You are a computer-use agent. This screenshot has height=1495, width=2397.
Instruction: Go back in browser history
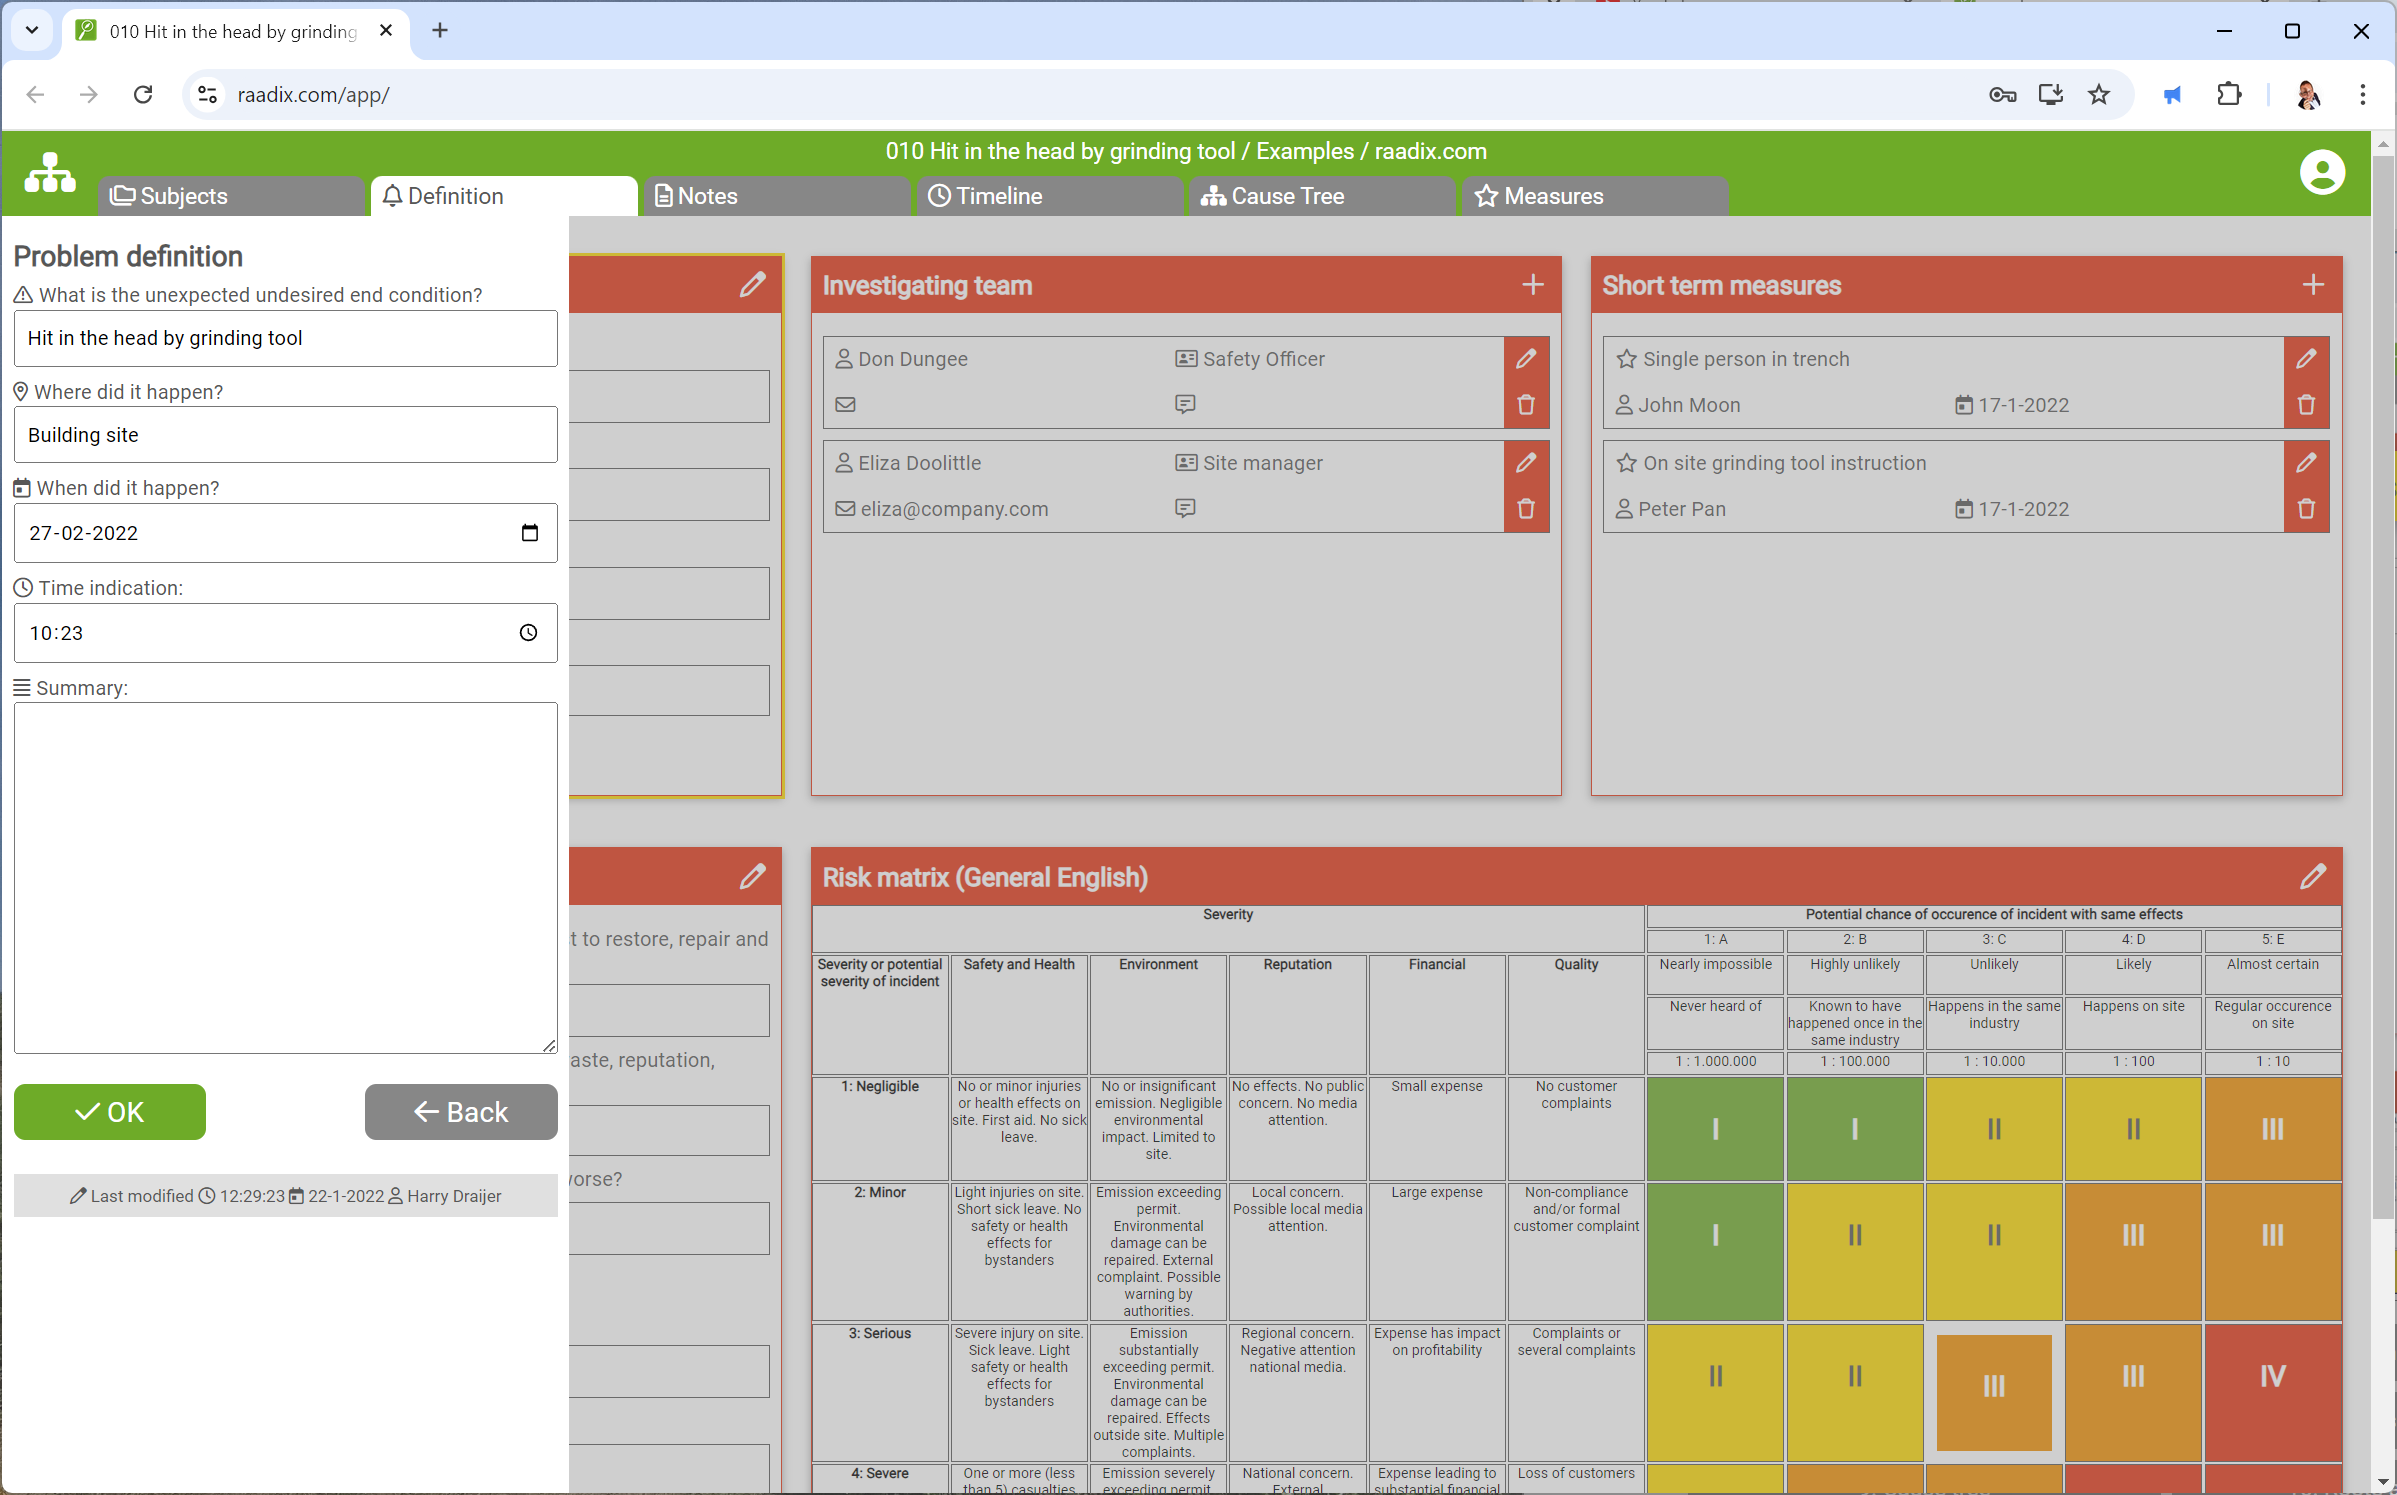36,95
